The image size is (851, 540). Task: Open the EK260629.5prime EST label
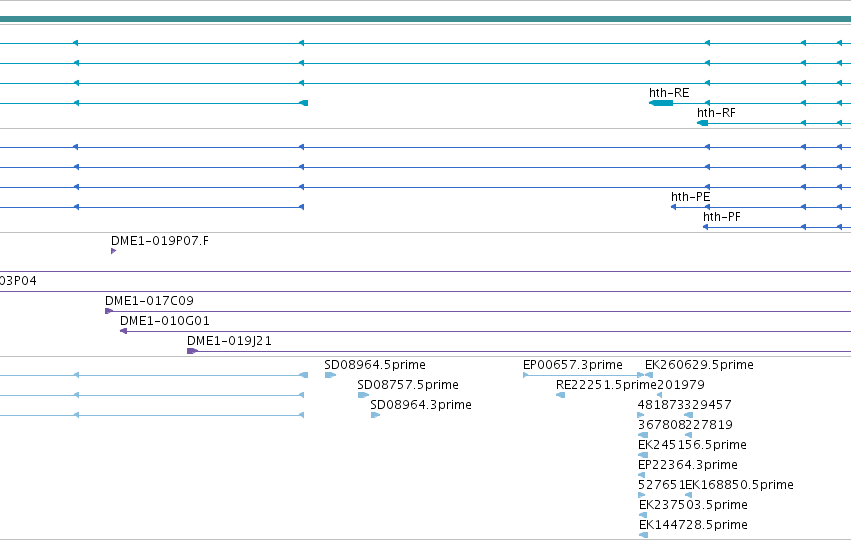click(699, 365)
